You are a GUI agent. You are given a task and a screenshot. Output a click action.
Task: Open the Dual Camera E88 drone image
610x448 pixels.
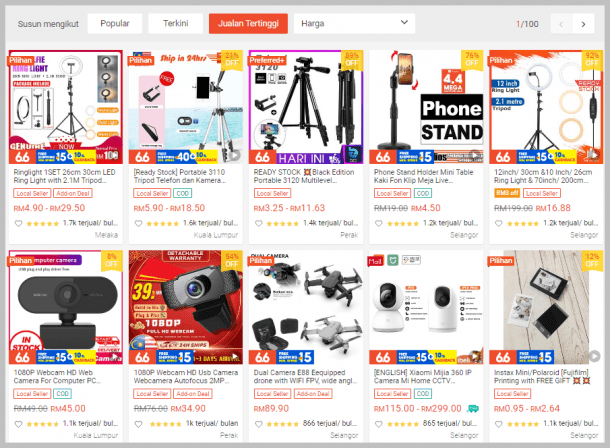point(306,307)
